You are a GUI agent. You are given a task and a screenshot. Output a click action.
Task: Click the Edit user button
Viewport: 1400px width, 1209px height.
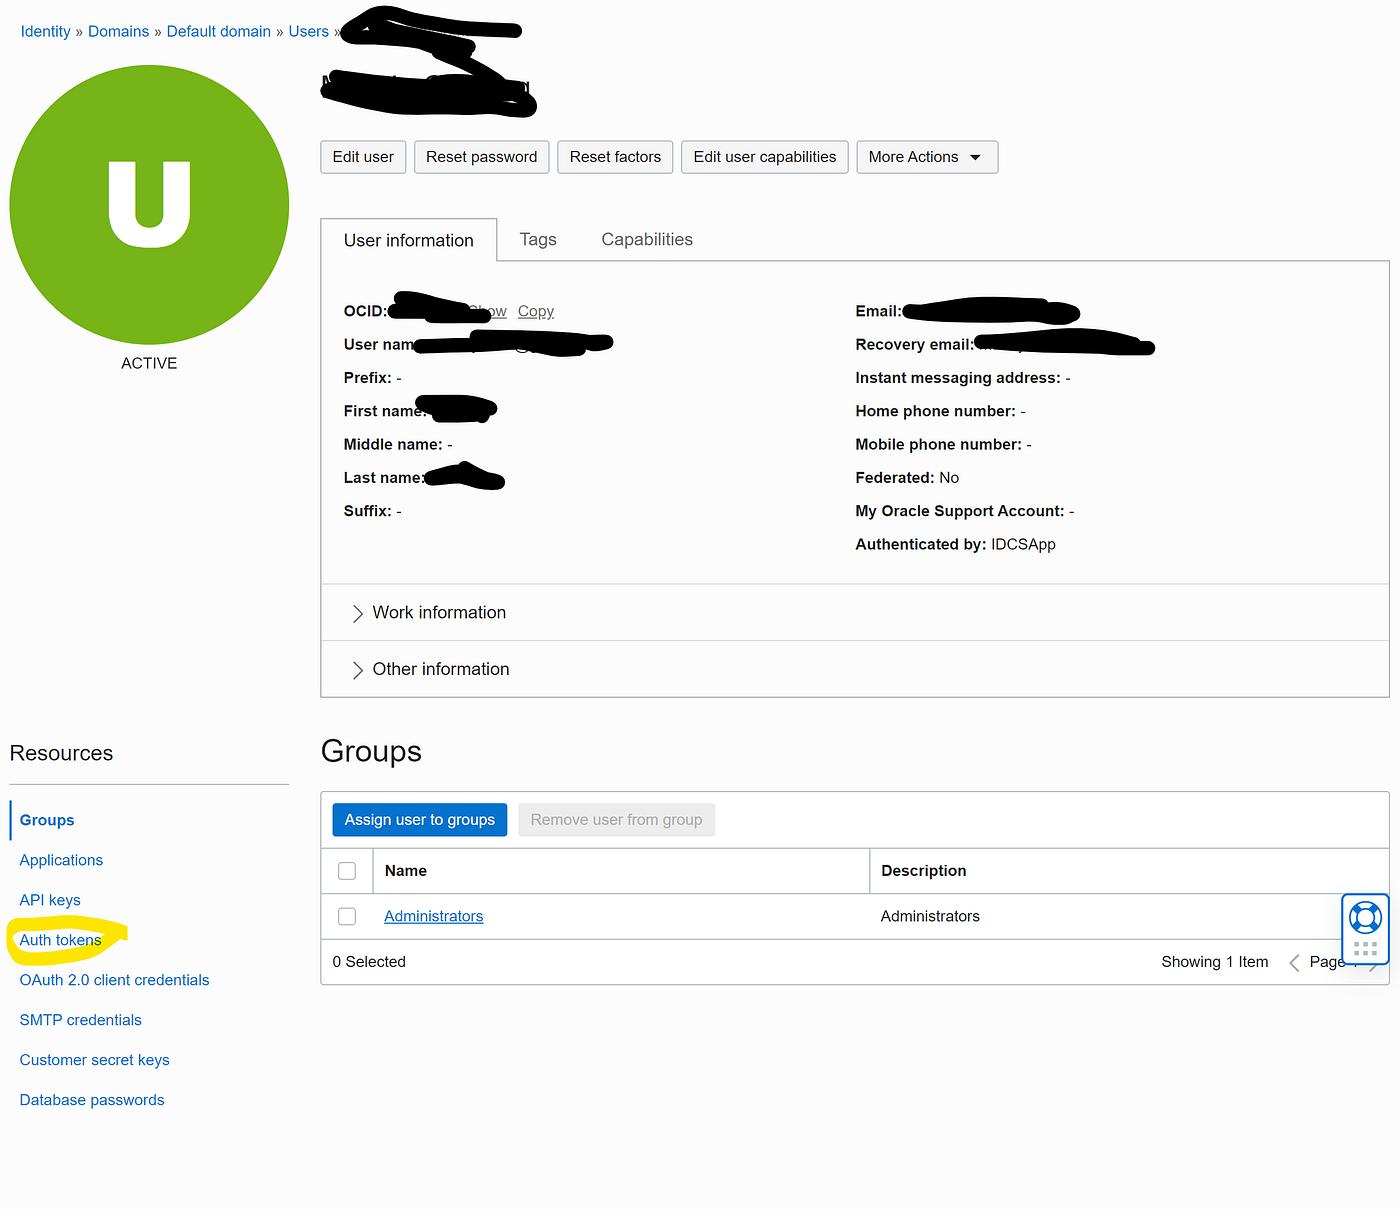coord(363,157)
